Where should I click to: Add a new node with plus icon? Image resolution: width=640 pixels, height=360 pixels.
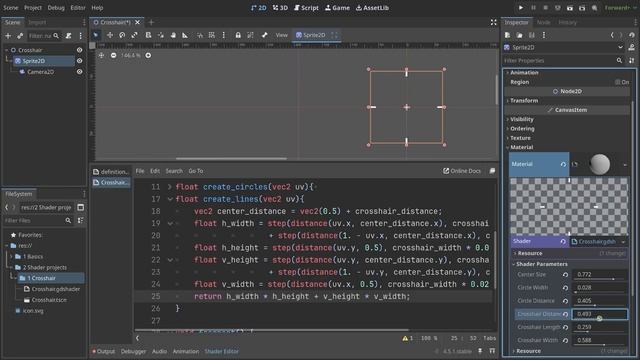8,36
